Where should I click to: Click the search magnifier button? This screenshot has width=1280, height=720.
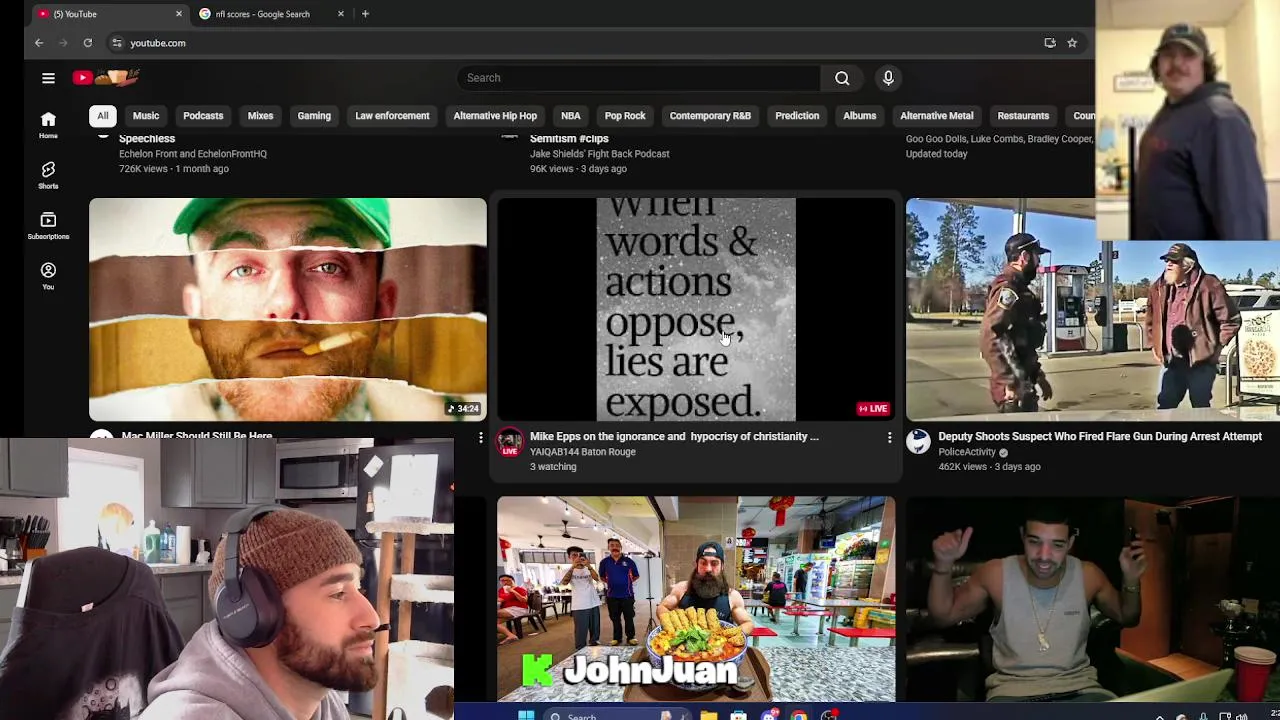(x=842, y=78)
